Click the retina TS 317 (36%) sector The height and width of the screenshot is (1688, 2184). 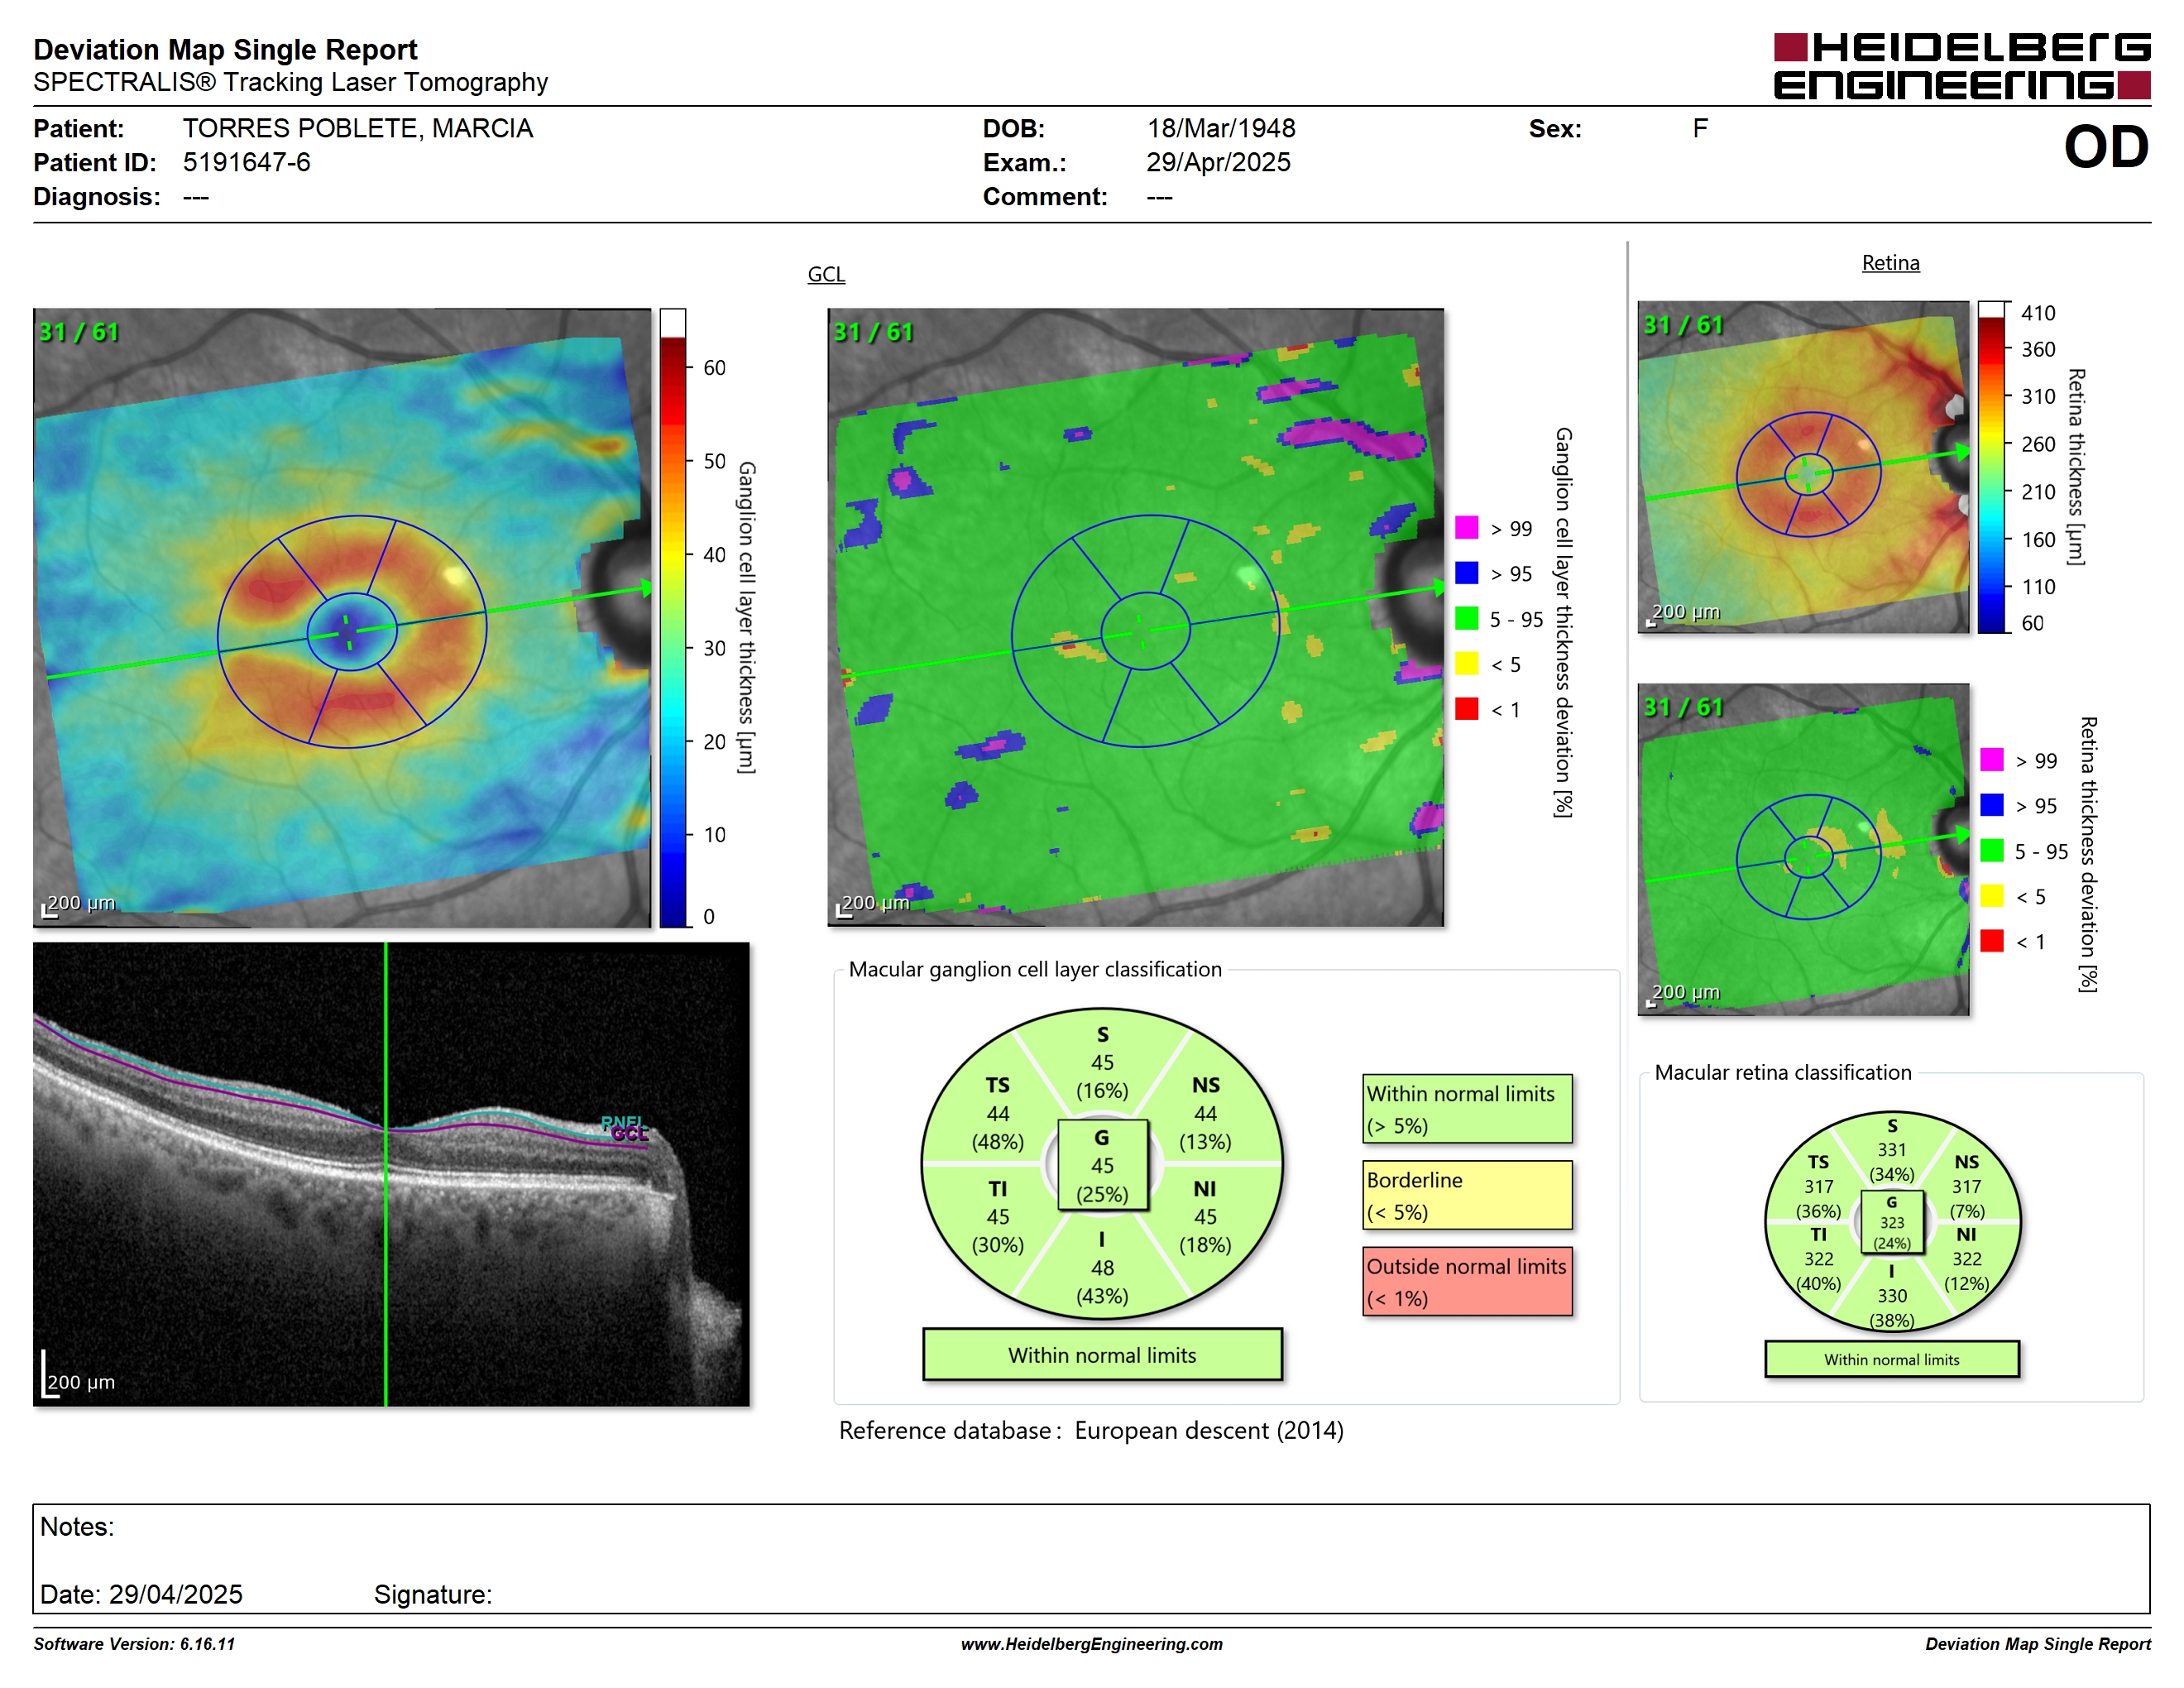point(1818,1186)
